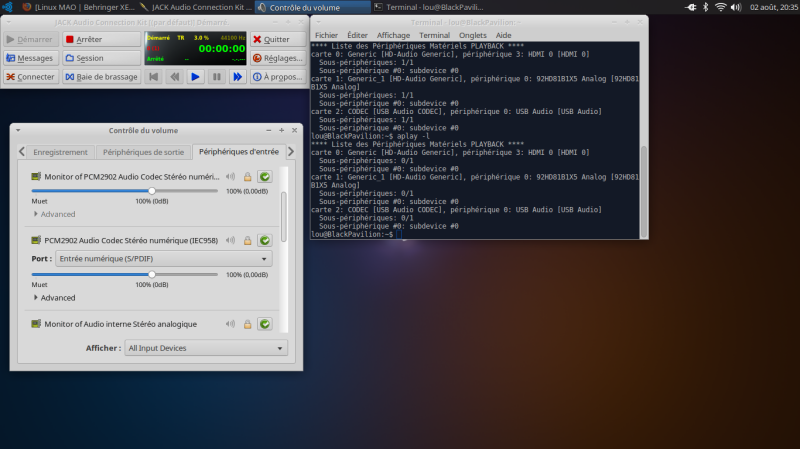800x449 pixels.
Task: Open the Onglets menu in Terminal
Action: tap(472, 35)
